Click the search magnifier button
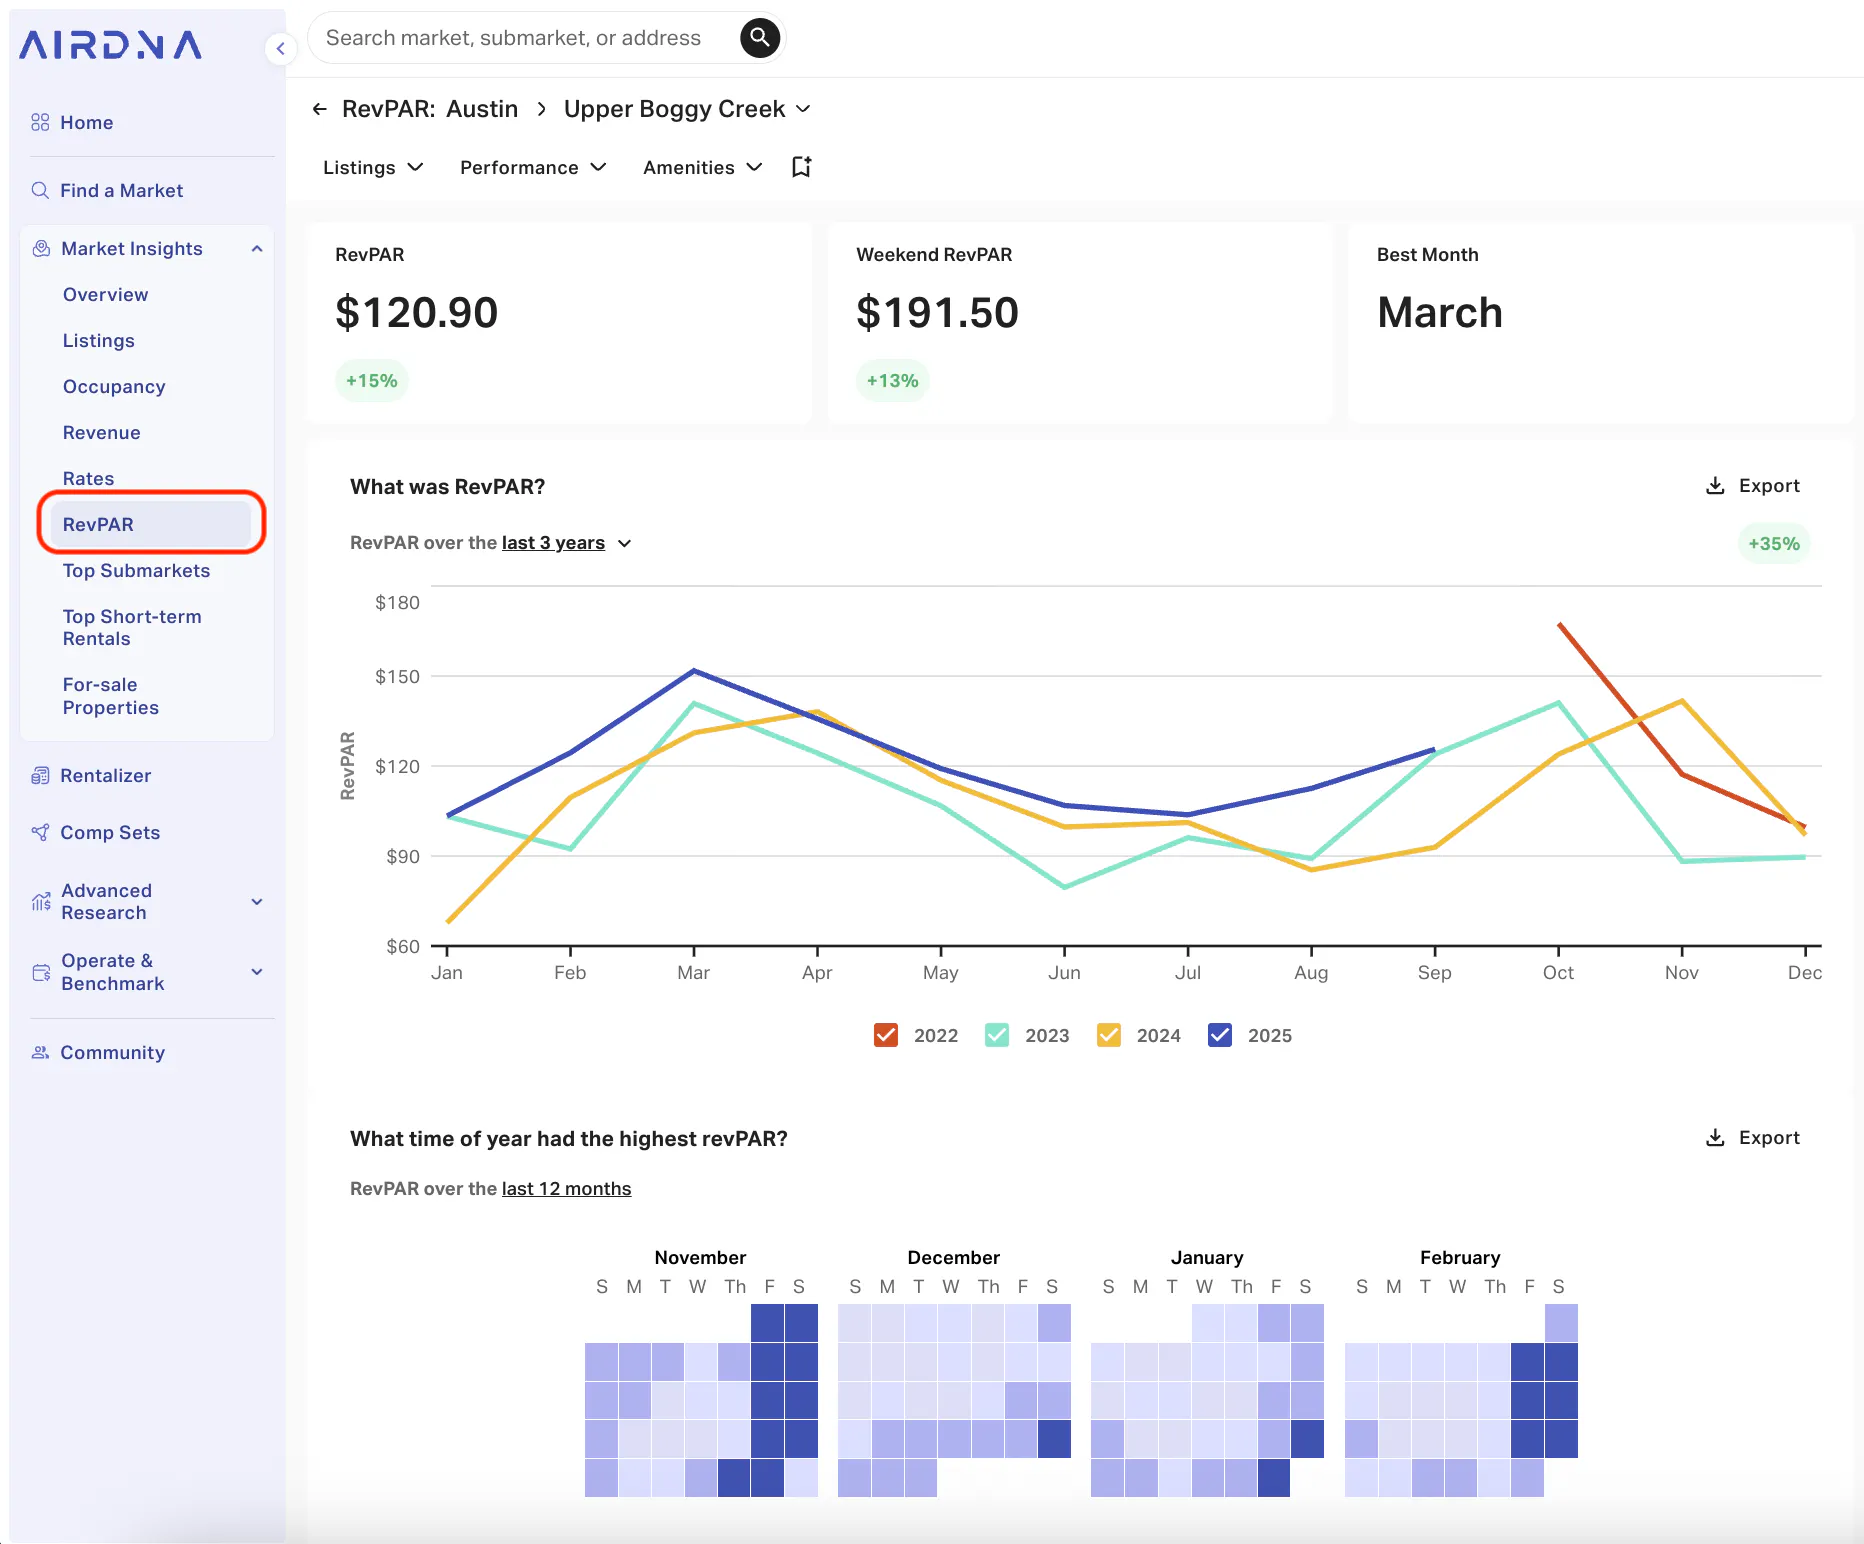The height and width of the screenshot is (1544, 1864). [x=760, y=38]
